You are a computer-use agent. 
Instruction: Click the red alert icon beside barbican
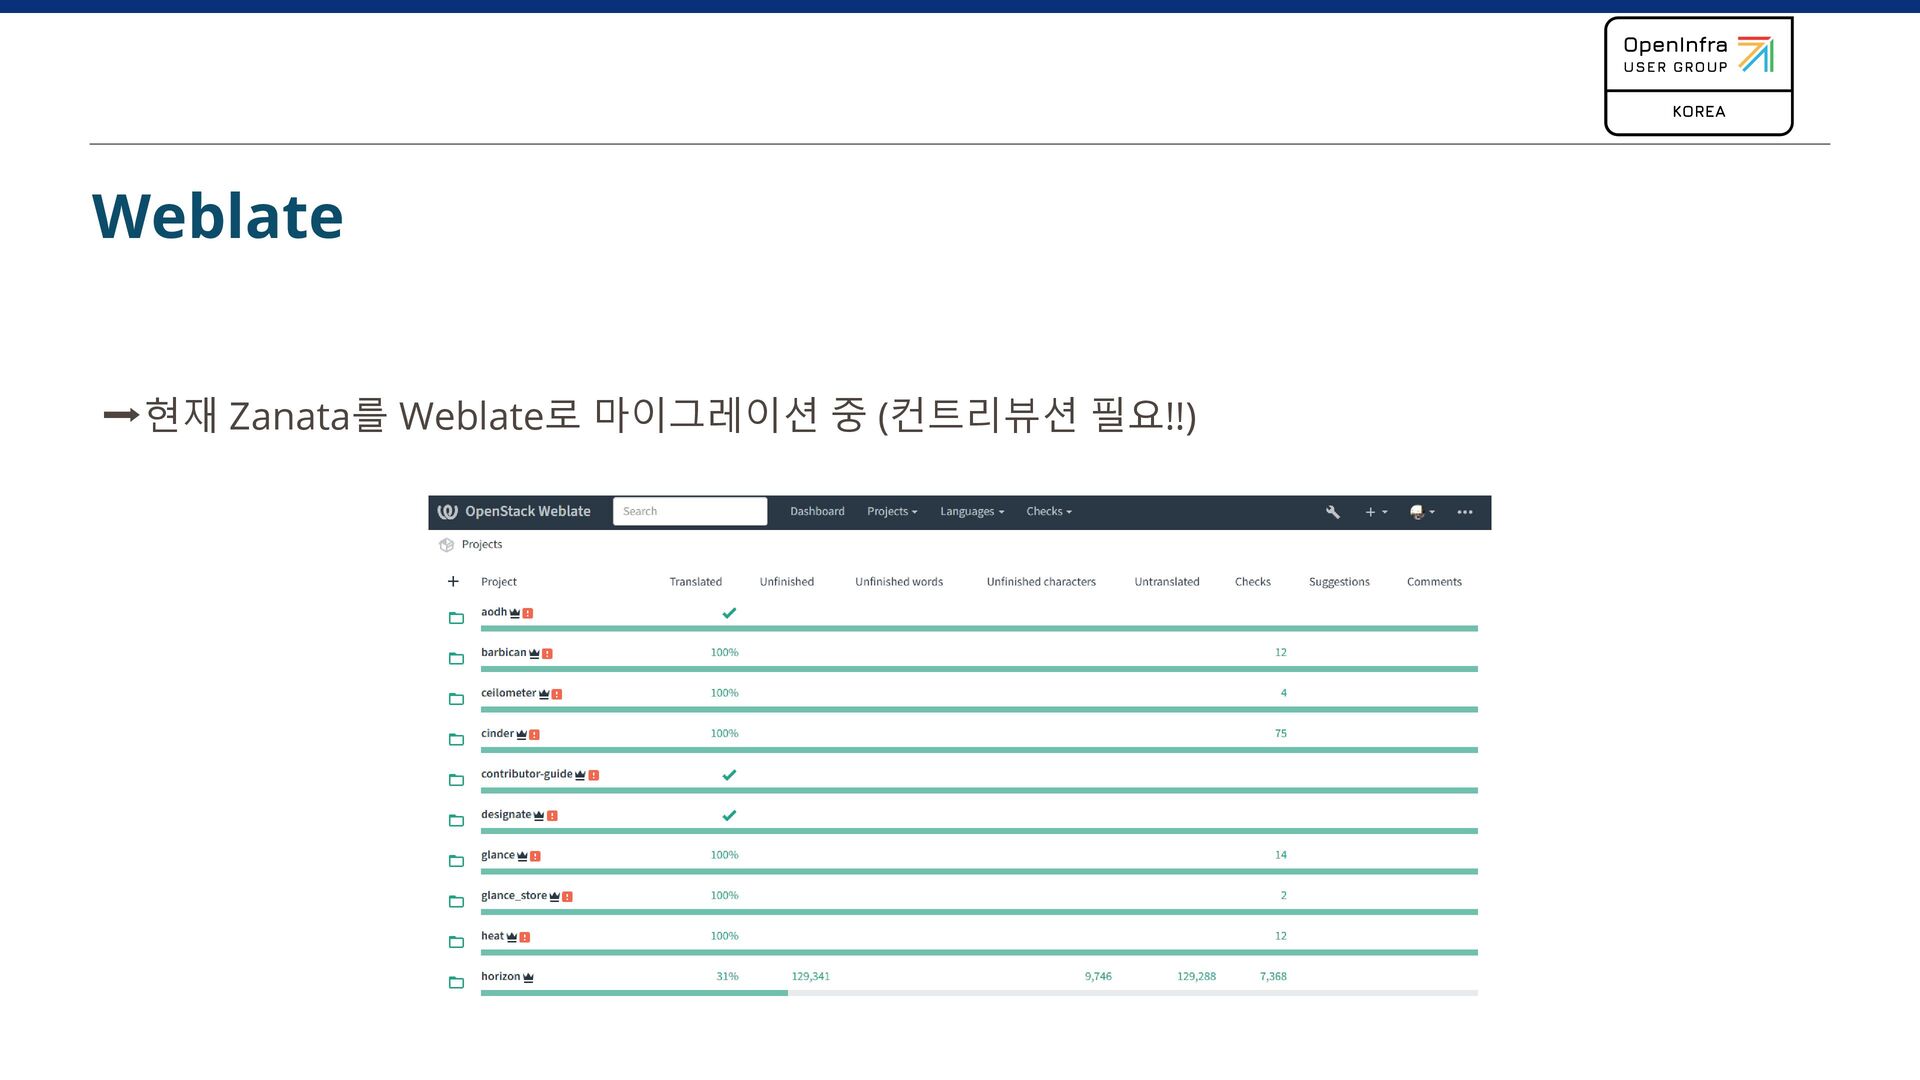[547, 654]
